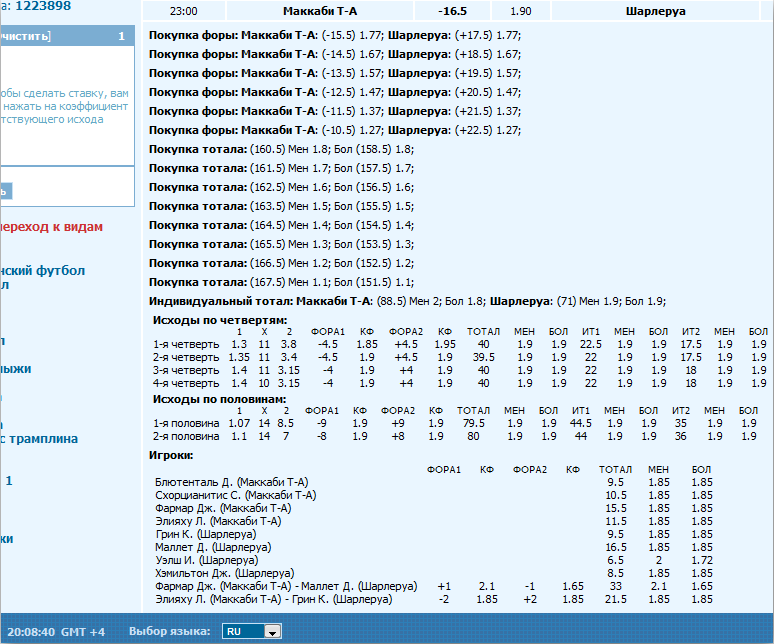Select player row Хэмильтон Дж. (Шарлеруа)

pos(225,573)
